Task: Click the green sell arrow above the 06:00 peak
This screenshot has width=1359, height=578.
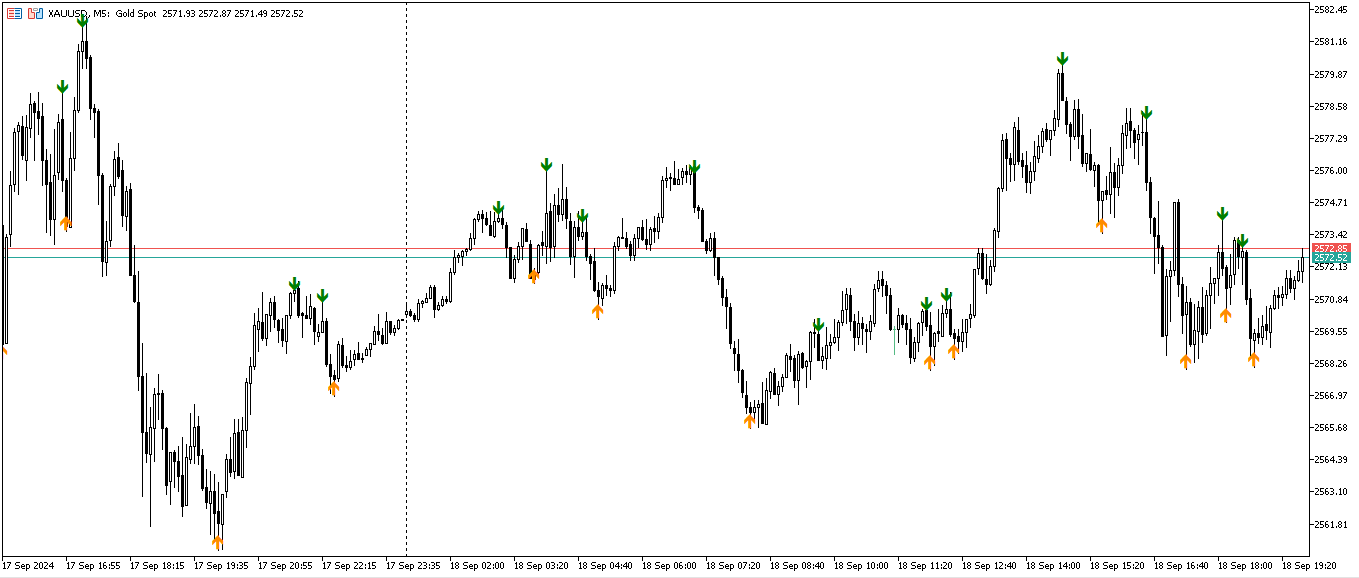Action: point(695,167)
